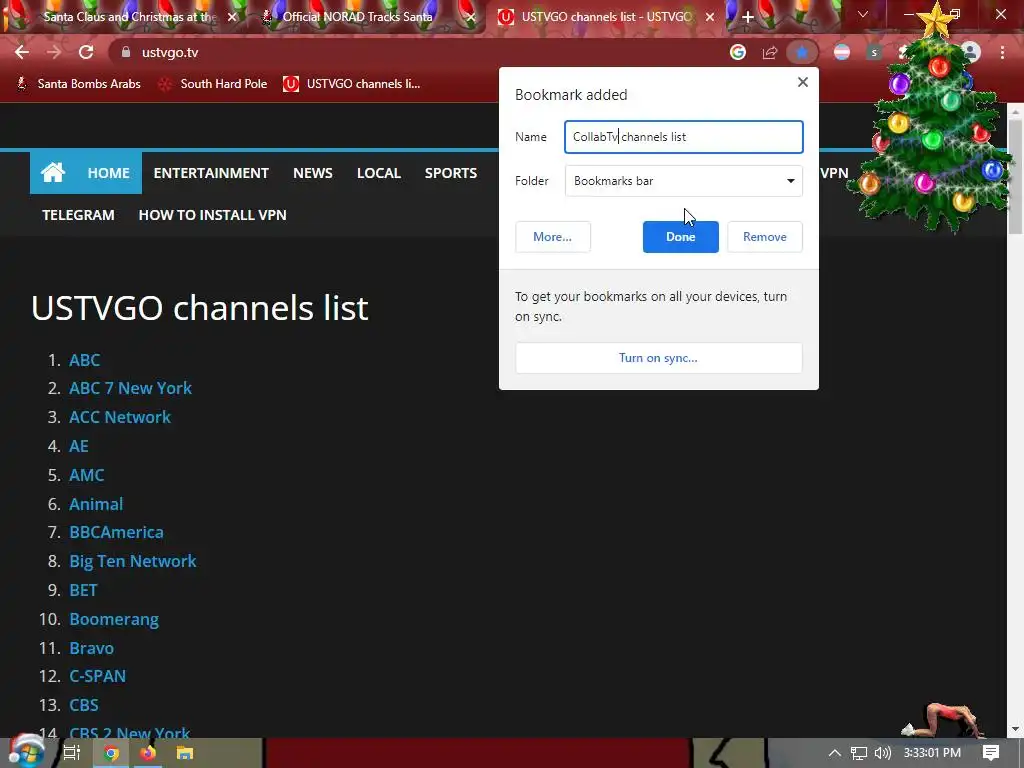Image resolution: width=1024 pixels, height=768 pixels.
Task: Click the bookmark Name input field
Action: [684, 136]
